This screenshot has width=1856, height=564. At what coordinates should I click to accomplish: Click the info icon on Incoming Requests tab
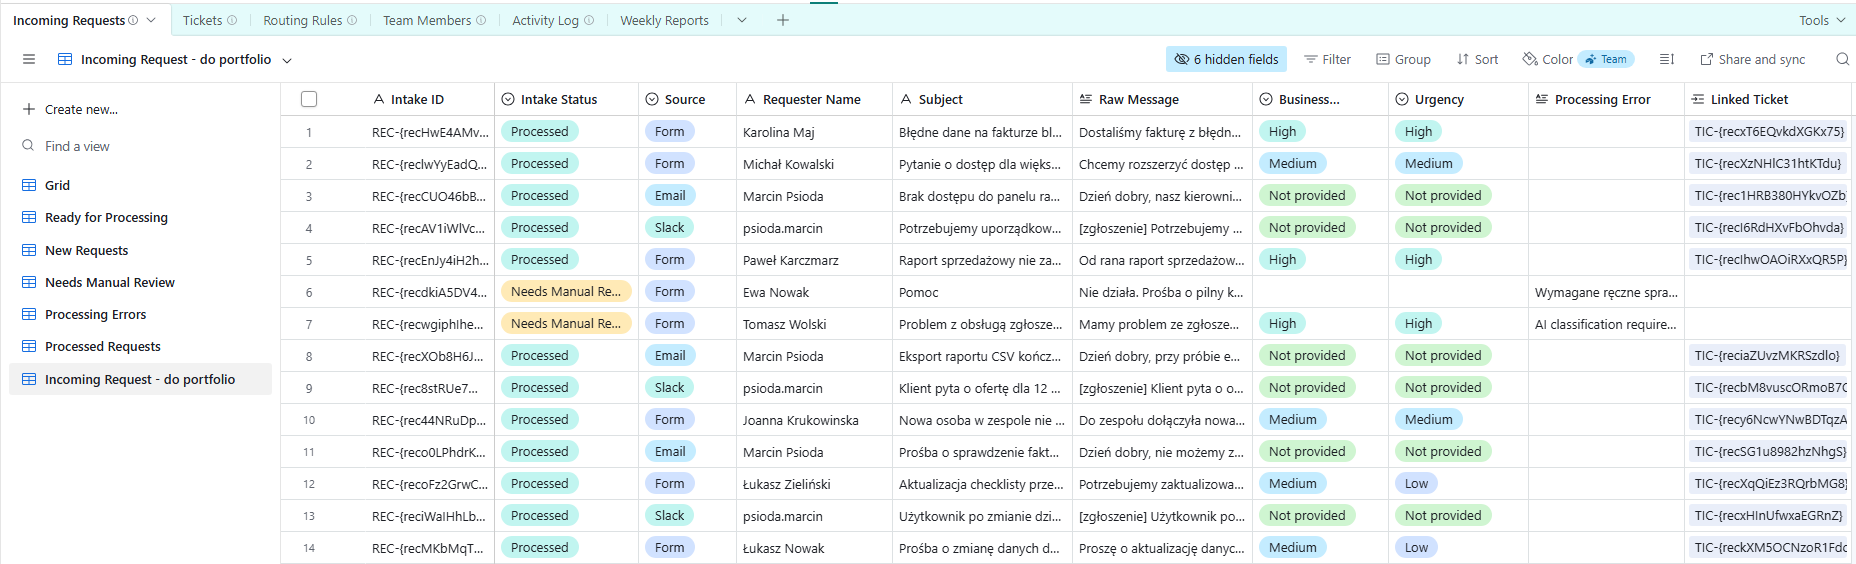(133, 20)
